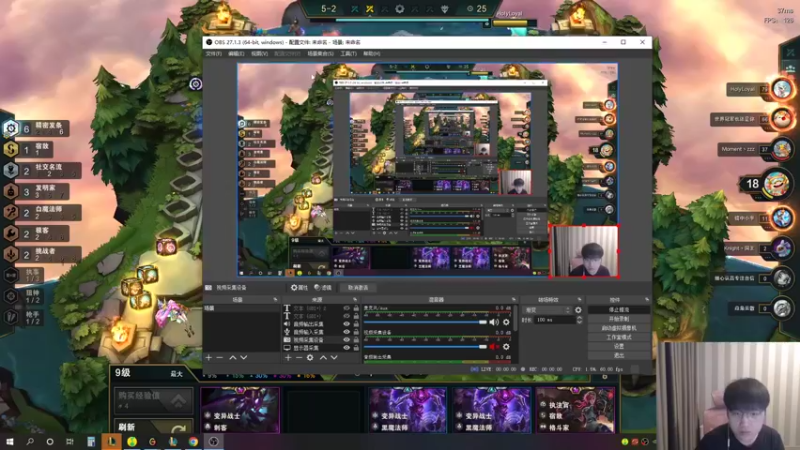Open source properties gear below sources list

(x=310, y=358)
